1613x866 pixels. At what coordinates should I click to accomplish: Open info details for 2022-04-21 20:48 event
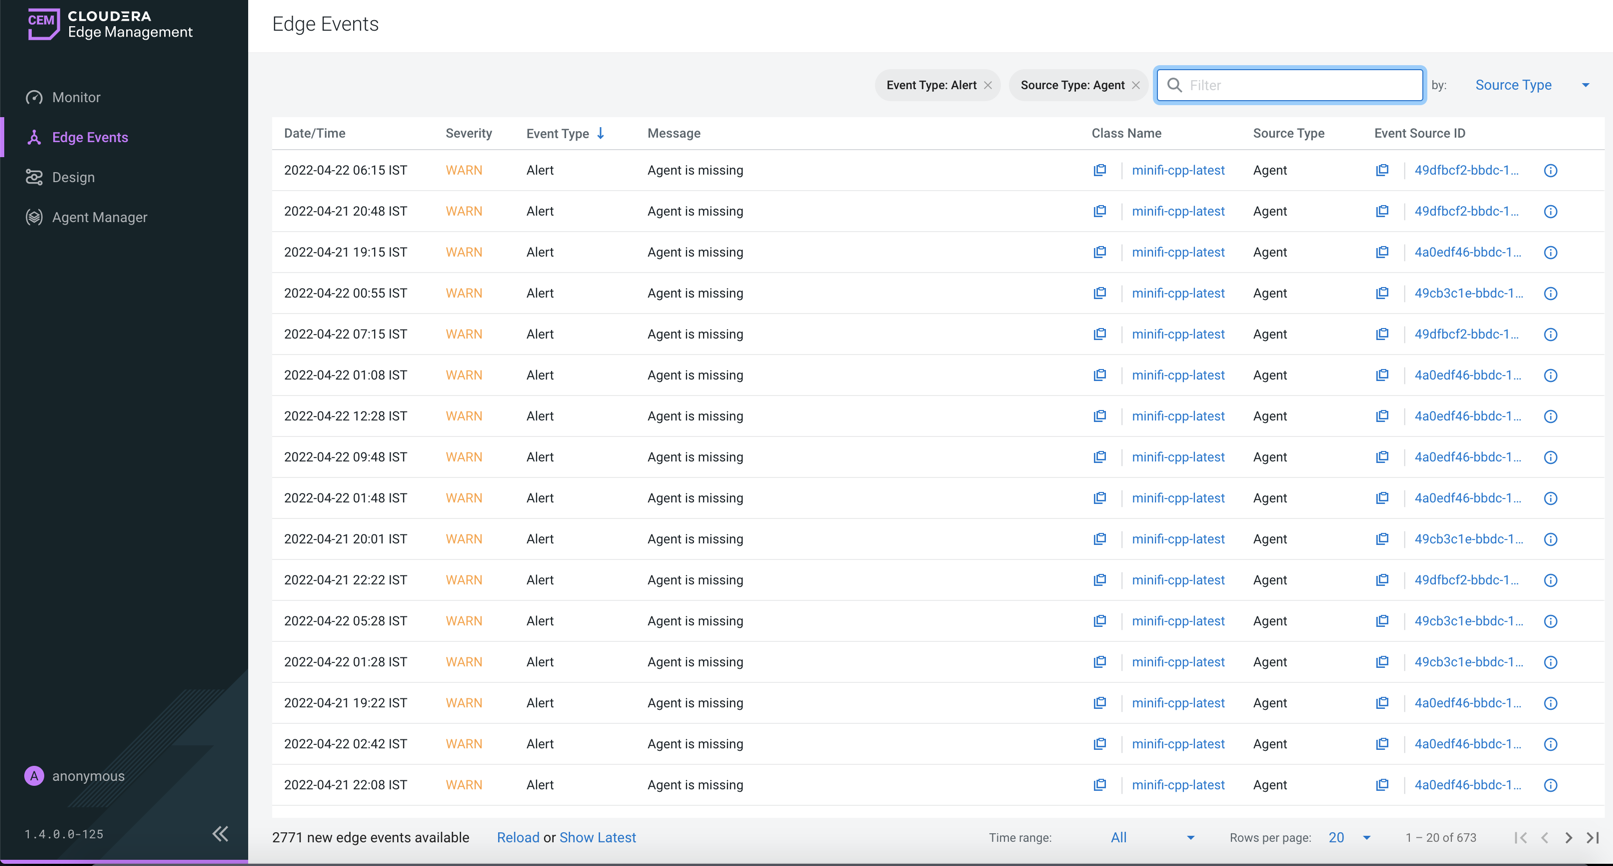coord(1550,212)
